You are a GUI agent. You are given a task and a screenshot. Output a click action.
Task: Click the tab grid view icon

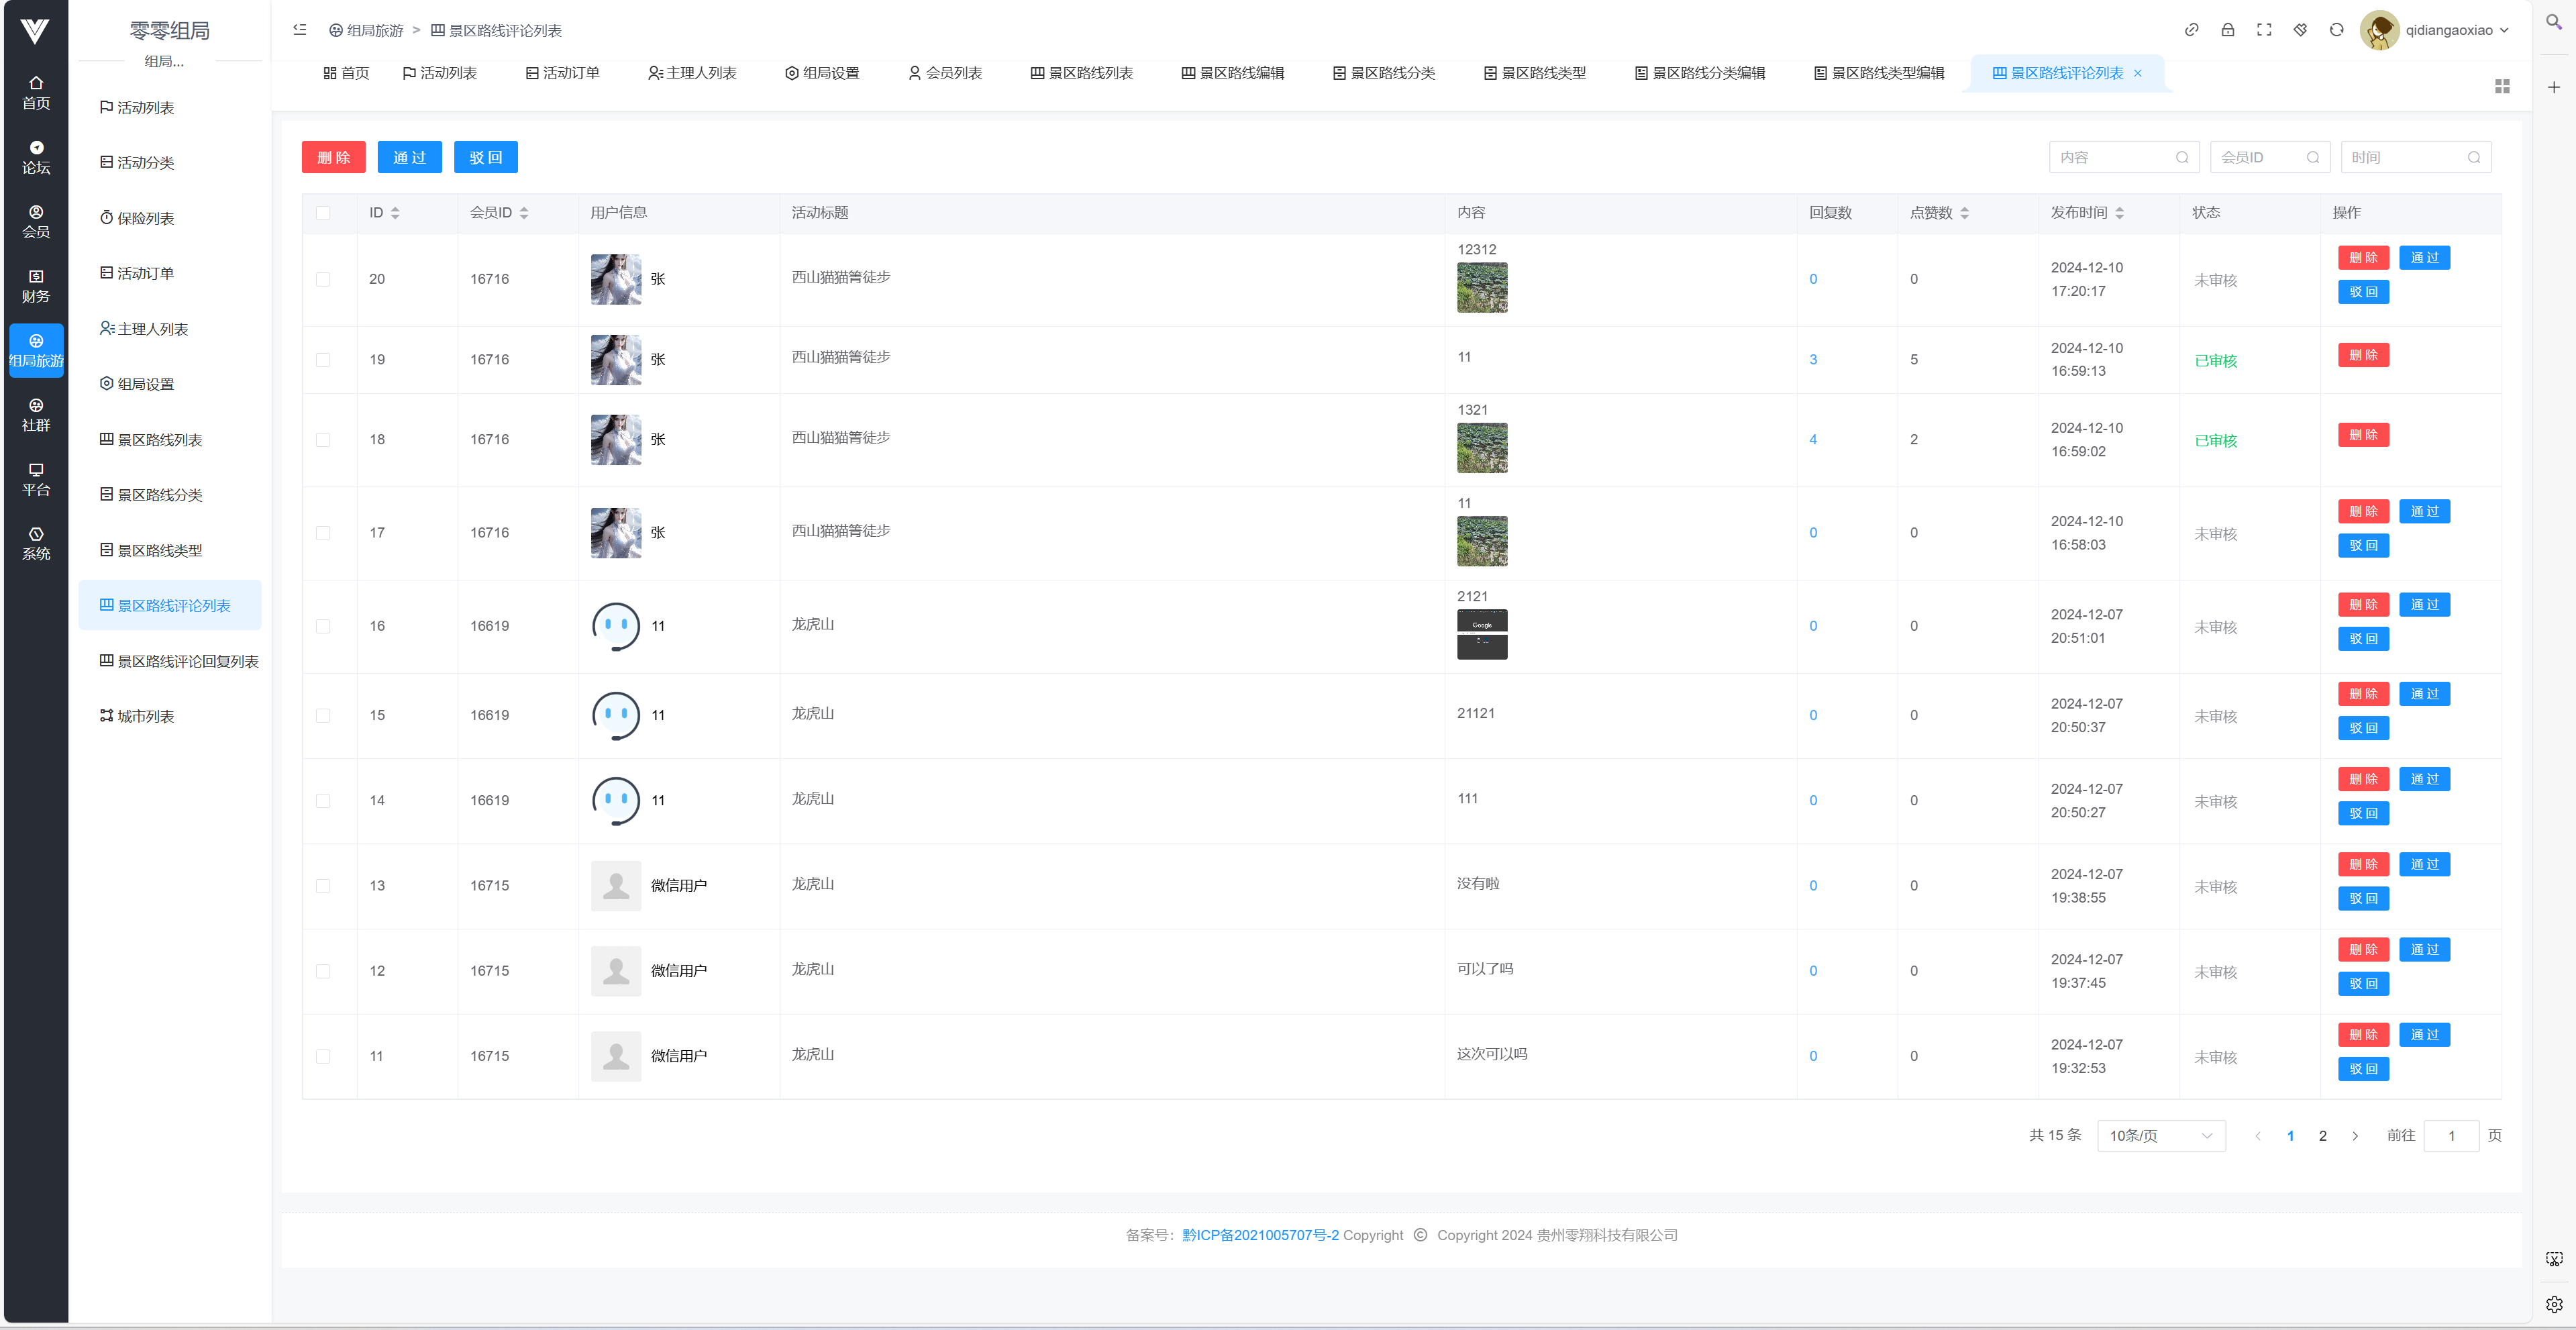coord(2501,87)
